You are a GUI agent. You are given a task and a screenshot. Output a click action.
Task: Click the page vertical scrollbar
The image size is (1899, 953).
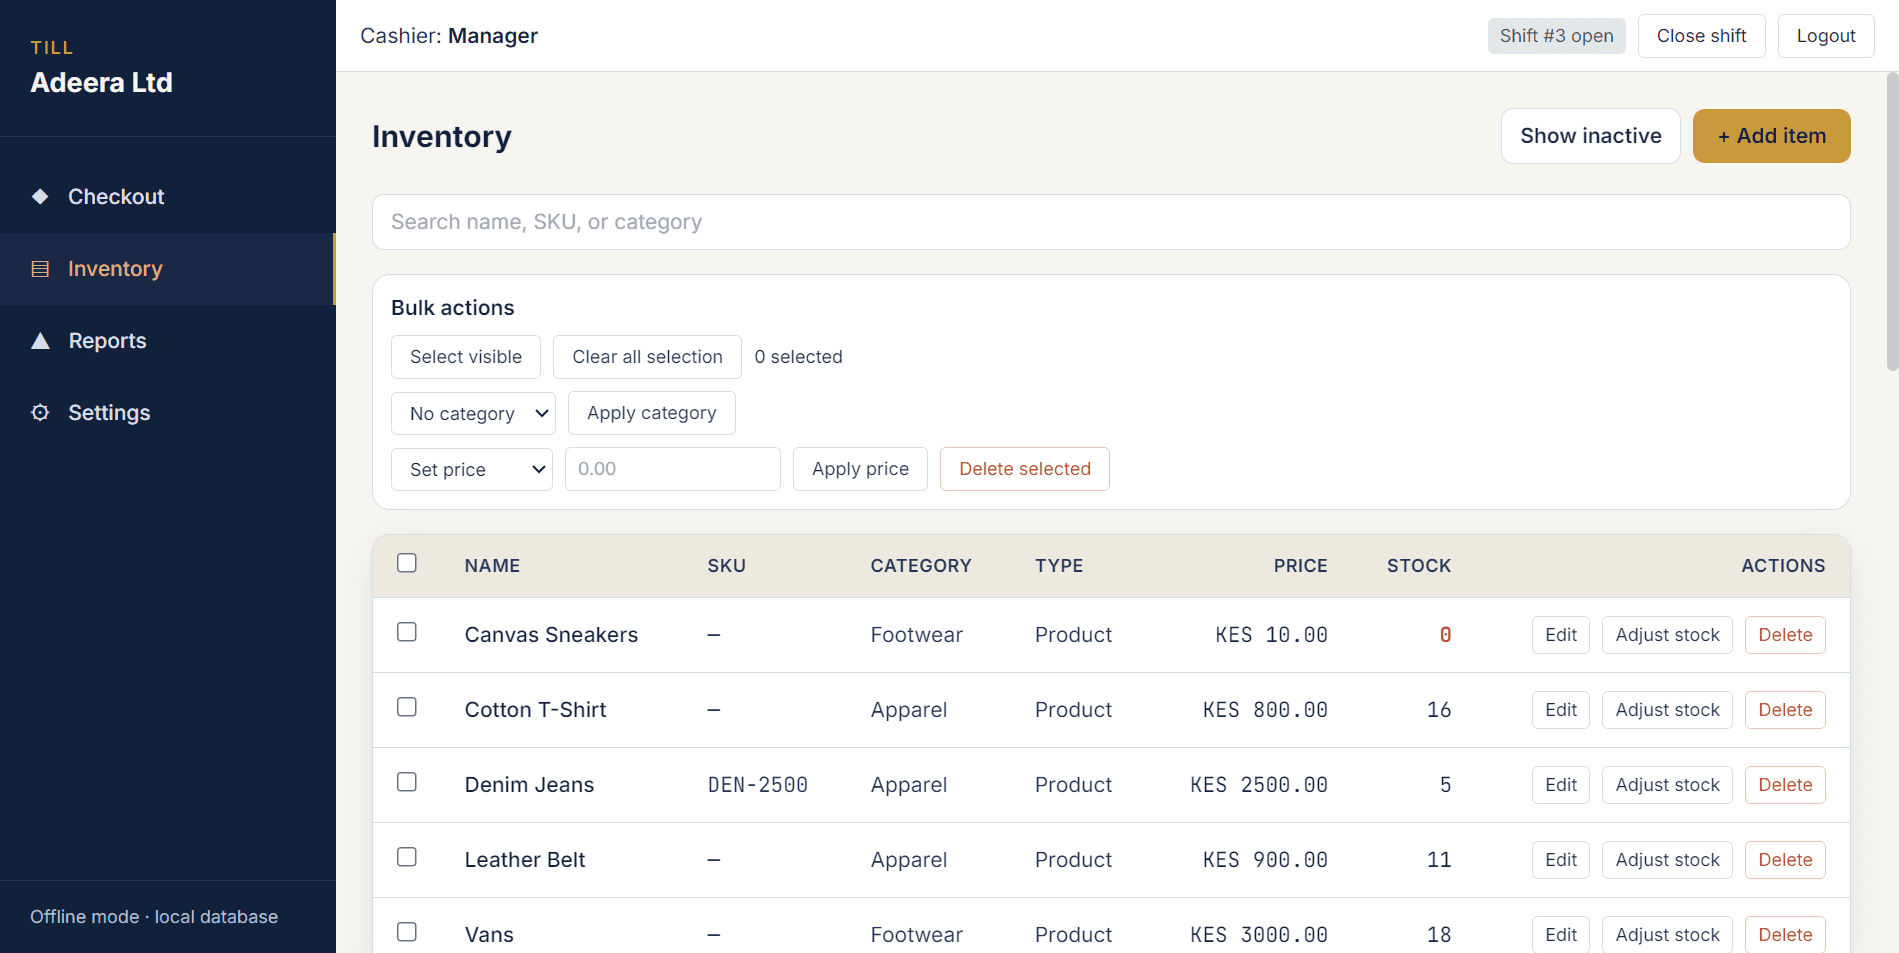pos(1892,220)
